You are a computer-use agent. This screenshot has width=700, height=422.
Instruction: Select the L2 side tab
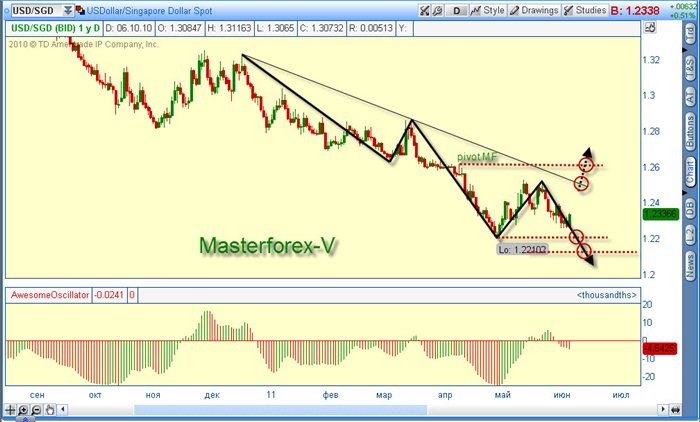coord(689,233)
